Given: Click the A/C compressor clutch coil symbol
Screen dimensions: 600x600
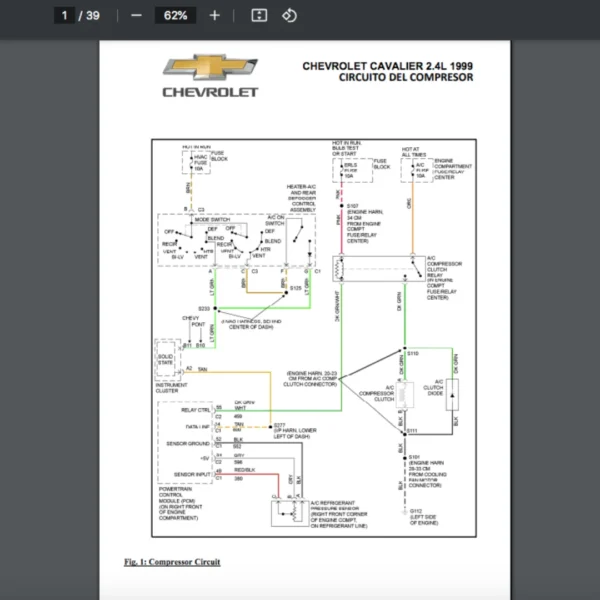Looking at the screenshot, I should (x=404, y=395).
